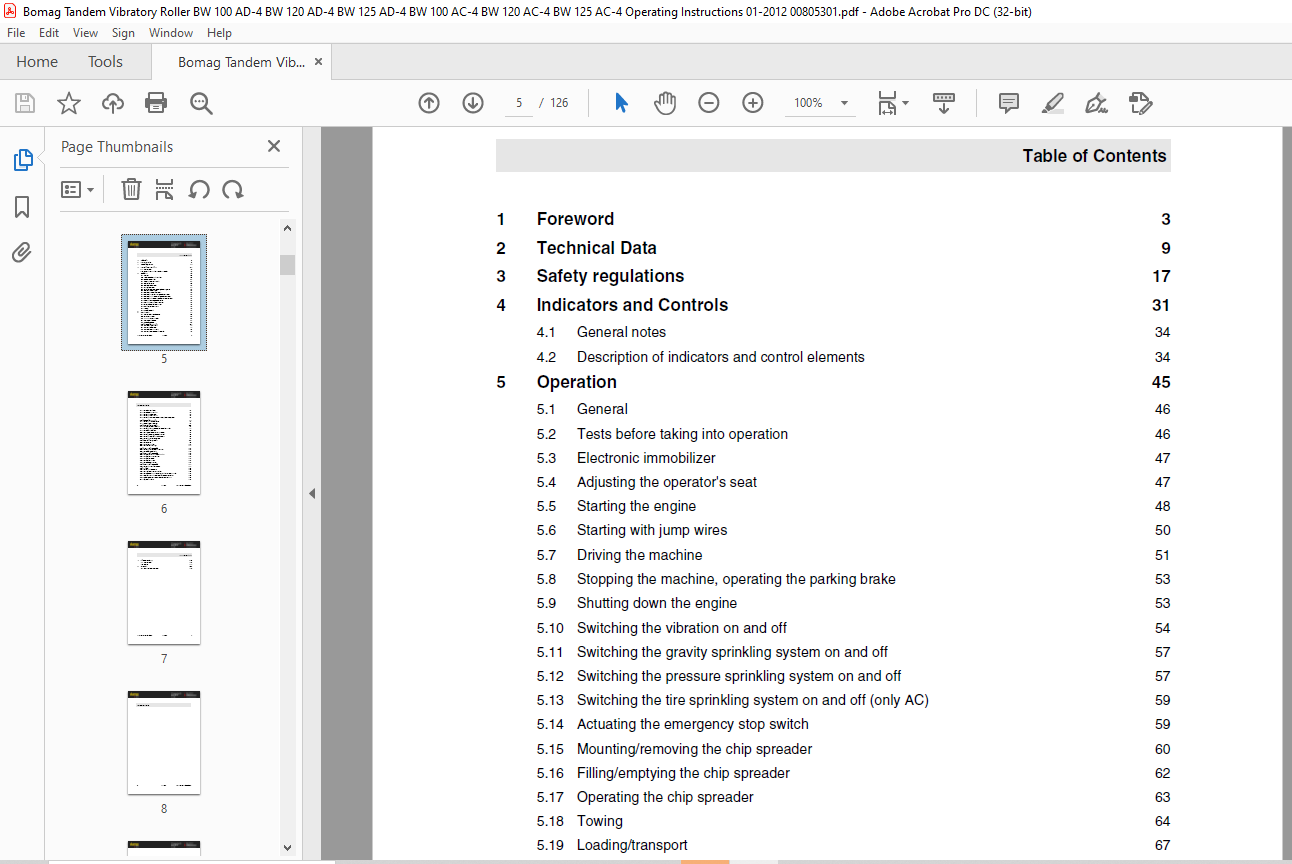Rotate page clockwise
Image resolution: width=1292 pixels, height=864 pixels.
click(x=233, y=189)
